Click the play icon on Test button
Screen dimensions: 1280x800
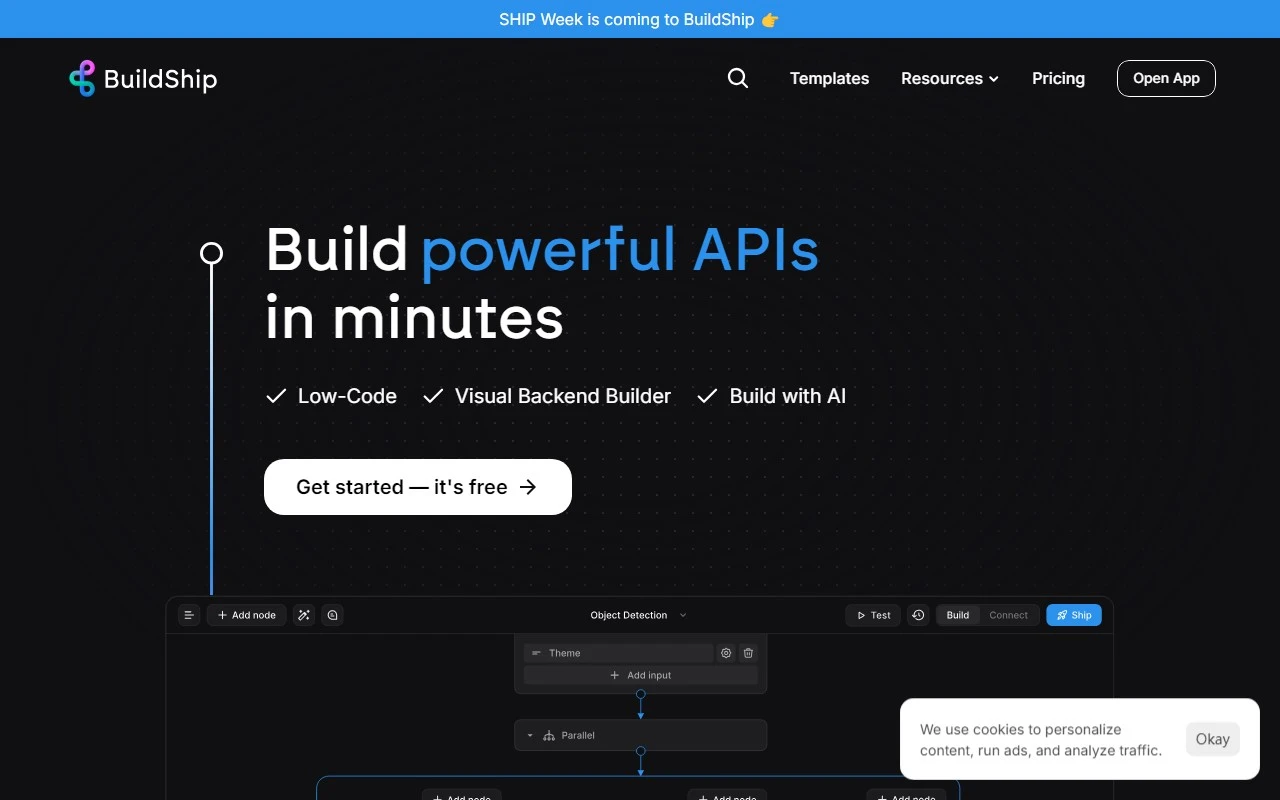861,615
